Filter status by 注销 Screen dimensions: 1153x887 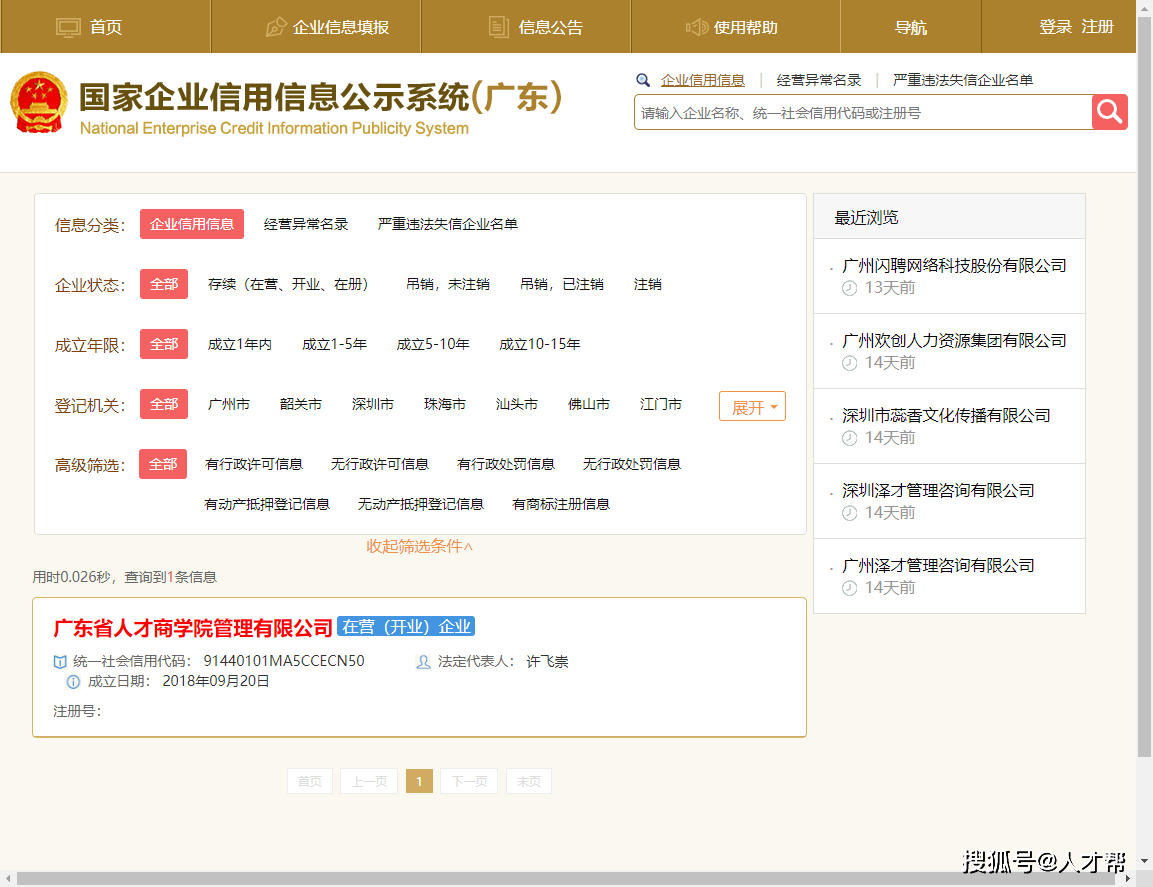tap(648, 285)
